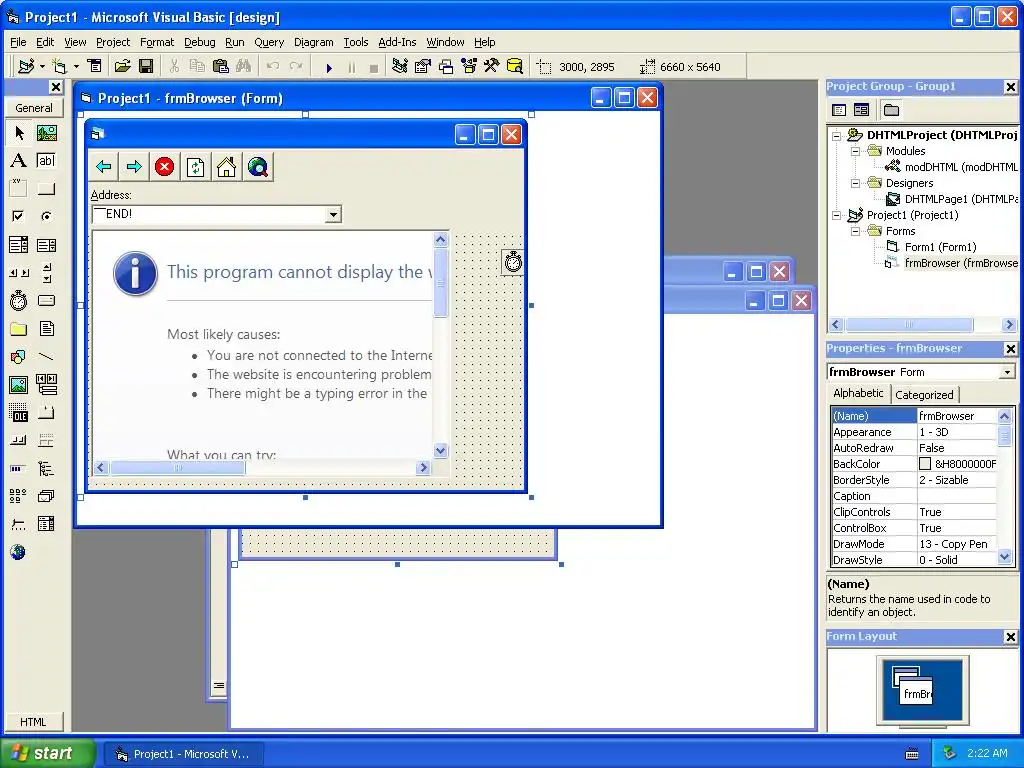The image size is (1024, 768).
Task: Click the Find binoculars icon
Action: pos(244,67)
